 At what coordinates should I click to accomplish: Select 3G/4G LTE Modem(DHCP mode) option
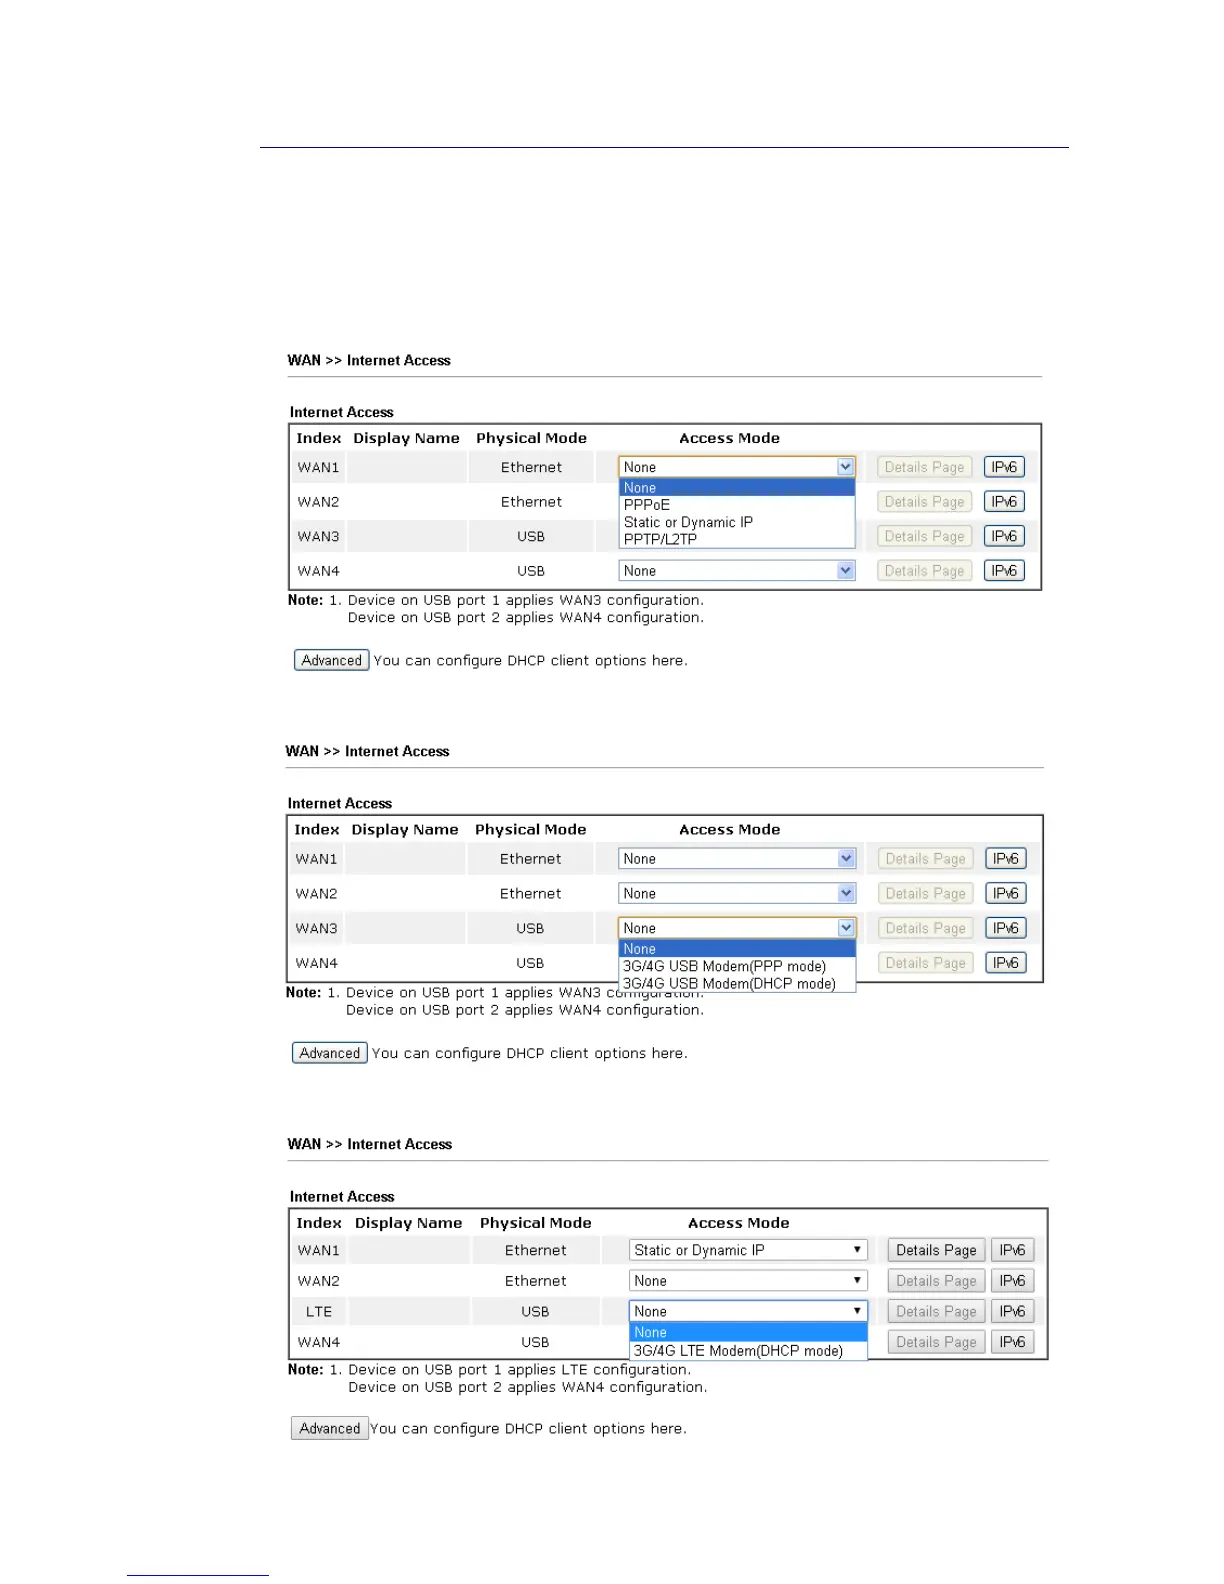[x=748, y=1351]
